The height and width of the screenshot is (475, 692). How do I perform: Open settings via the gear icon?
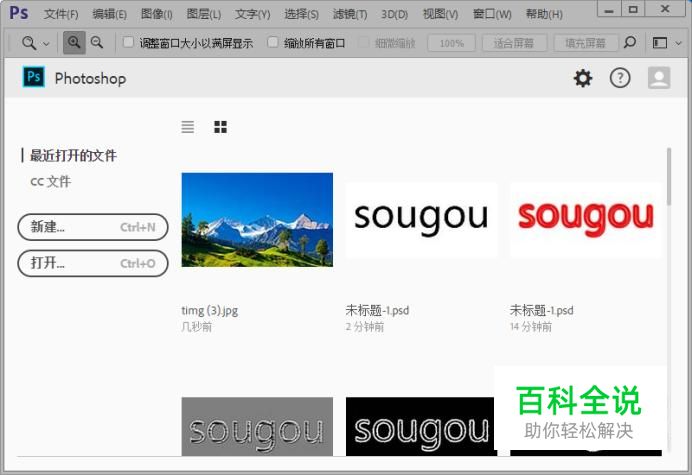coord(583,78)
